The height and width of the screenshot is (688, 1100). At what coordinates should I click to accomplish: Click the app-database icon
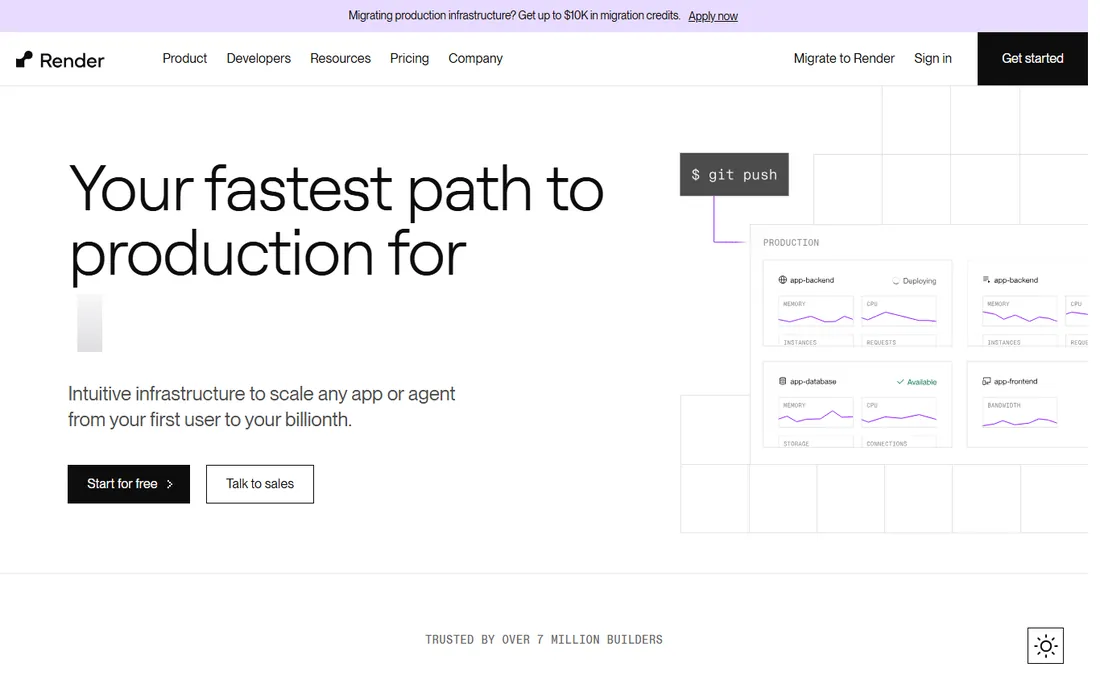coord(782,382)
